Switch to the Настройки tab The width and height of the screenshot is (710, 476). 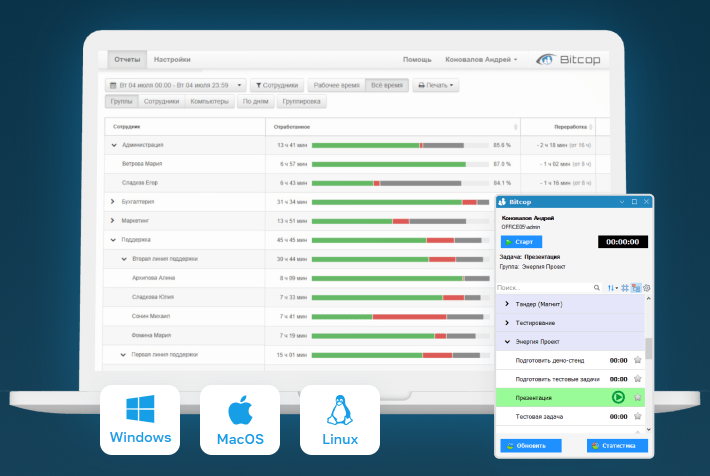click(172, 60)
